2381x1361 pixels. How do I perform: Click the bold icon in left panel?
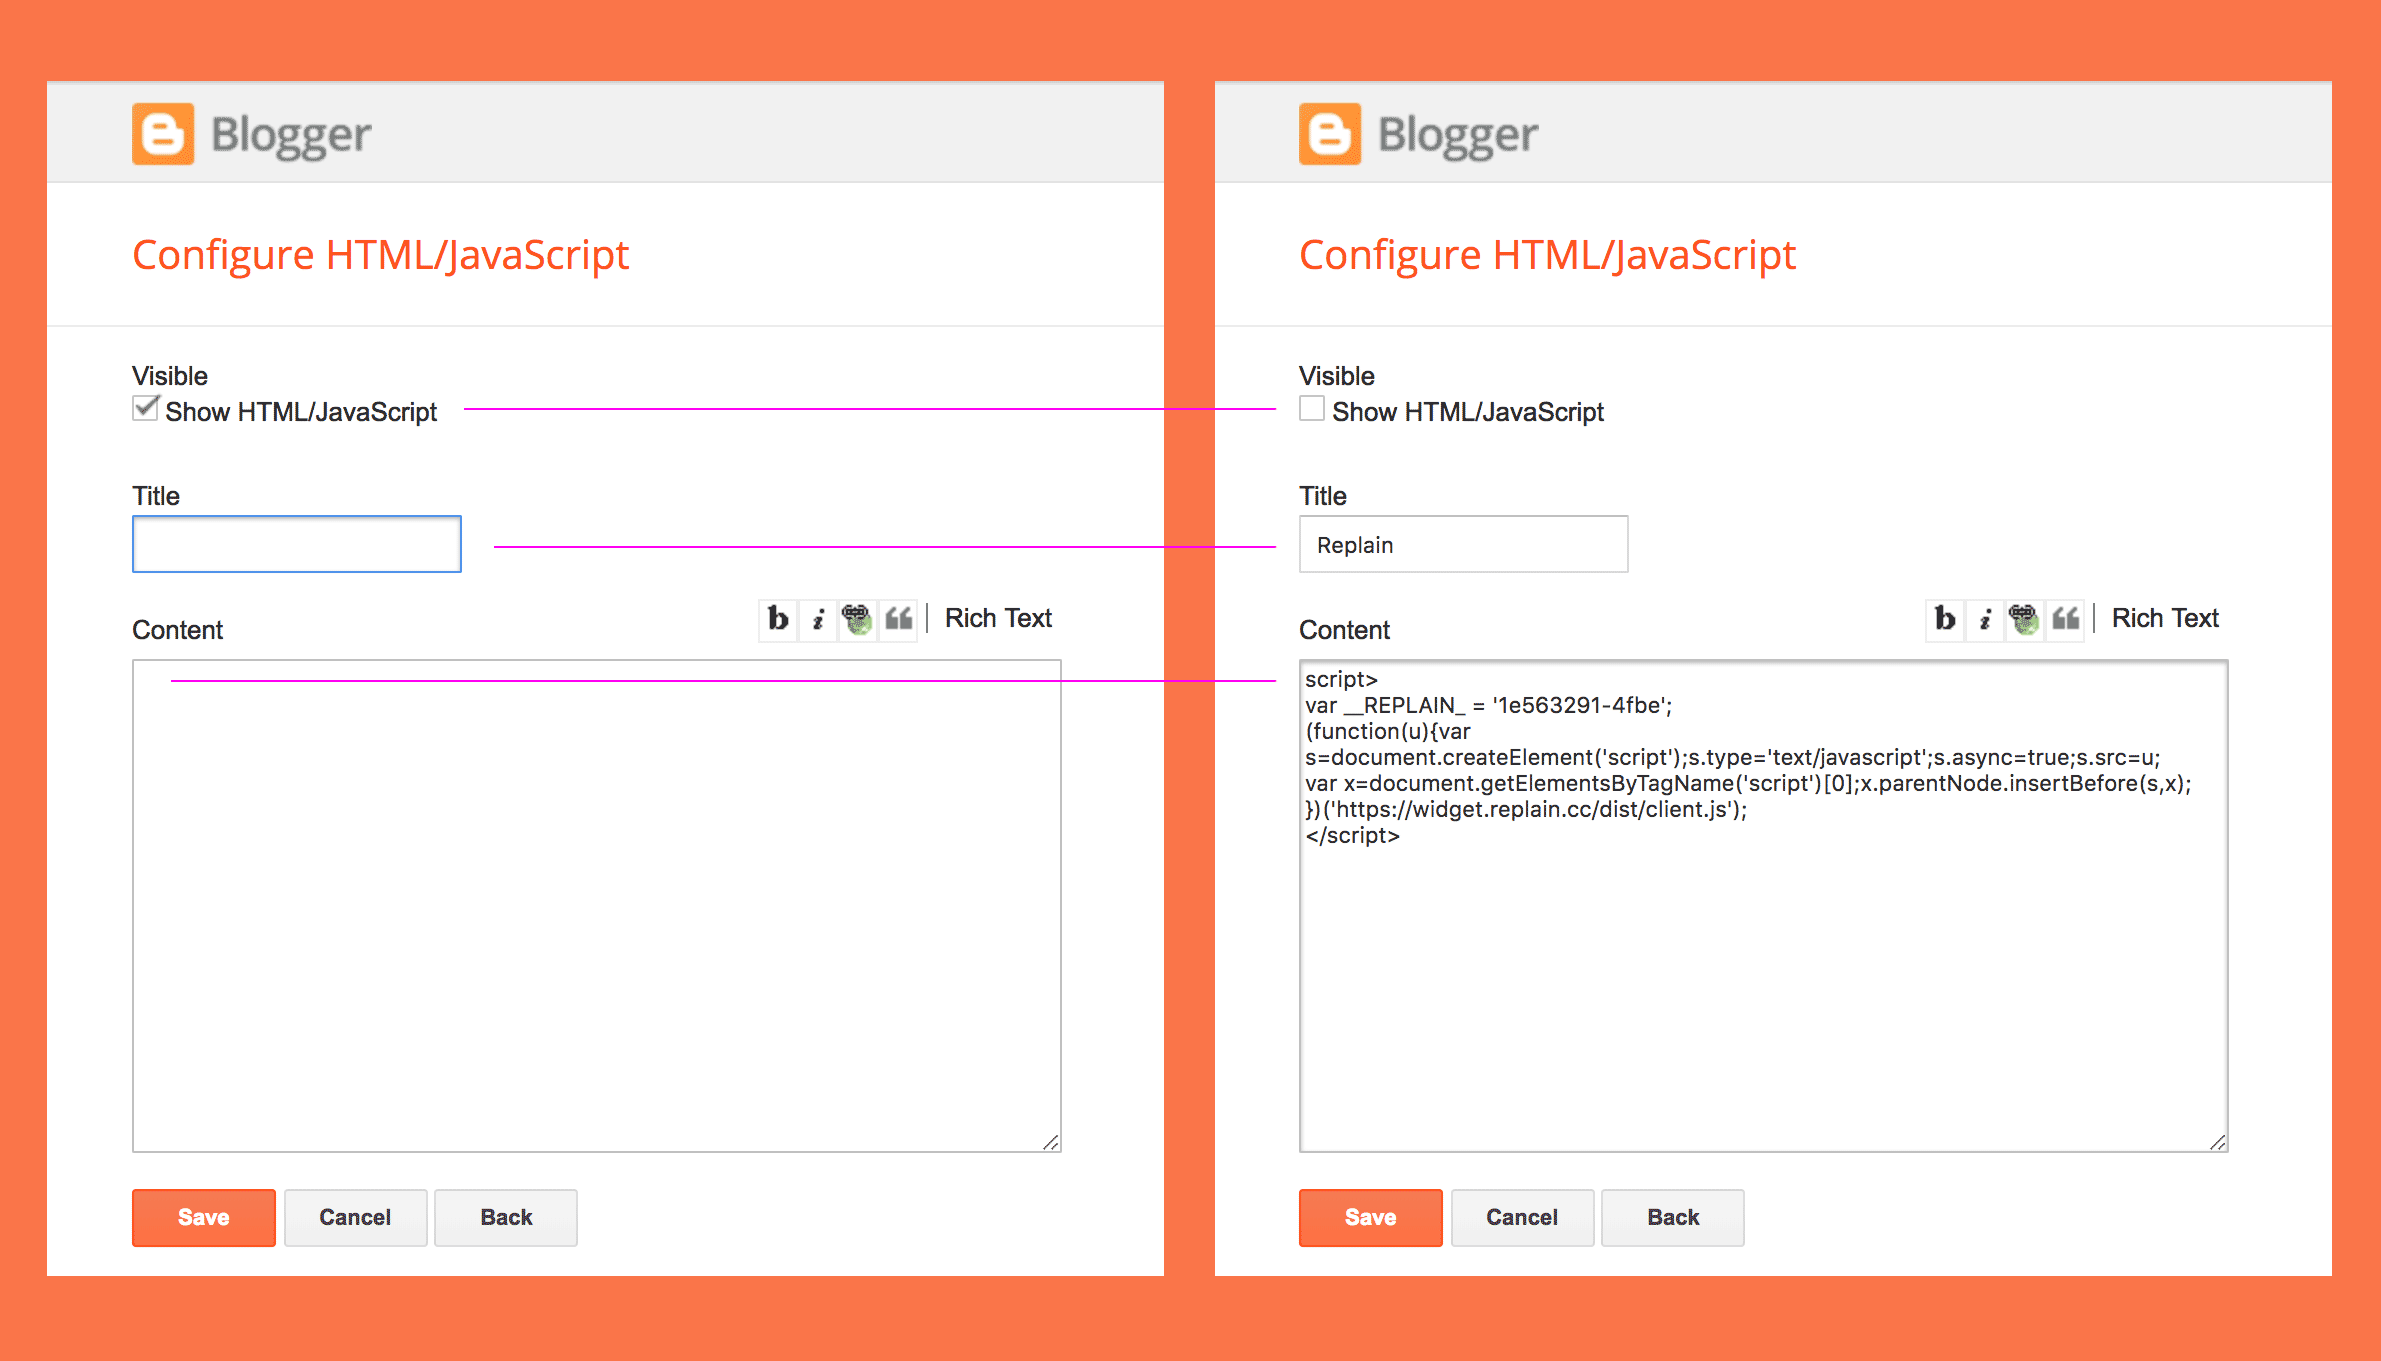pos(778,620)
